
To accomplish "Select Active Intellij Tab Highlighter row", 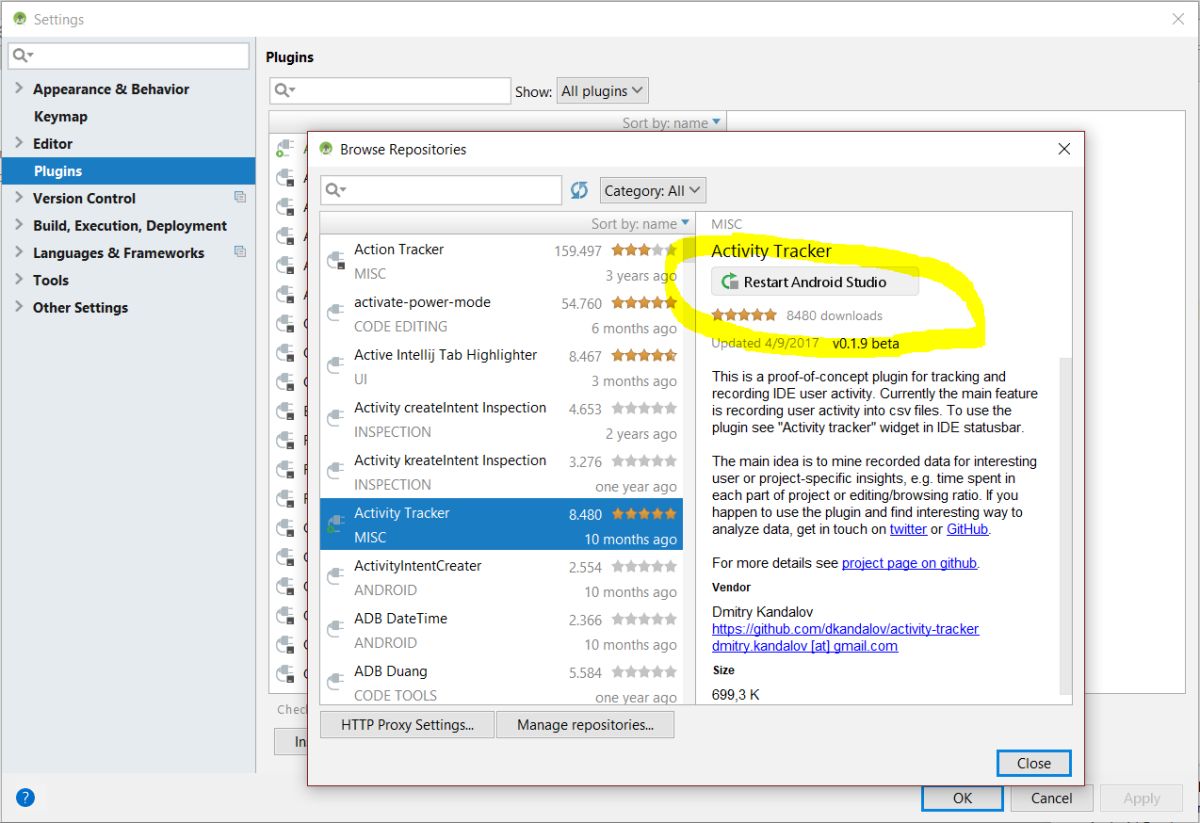I will click(501, 367).
